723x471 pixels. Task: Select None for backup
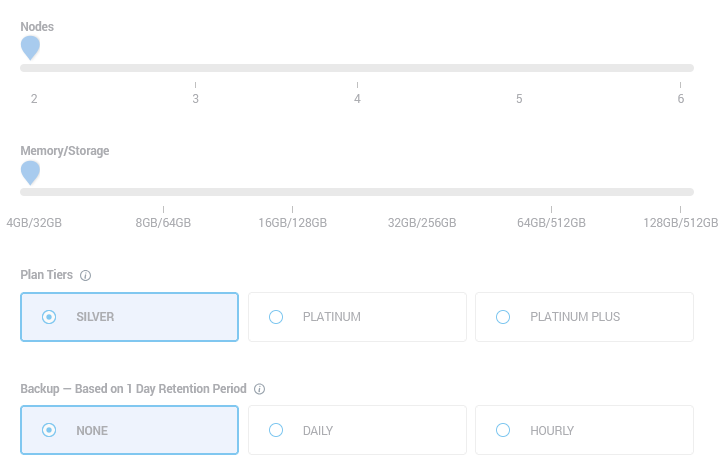[129, 430]
